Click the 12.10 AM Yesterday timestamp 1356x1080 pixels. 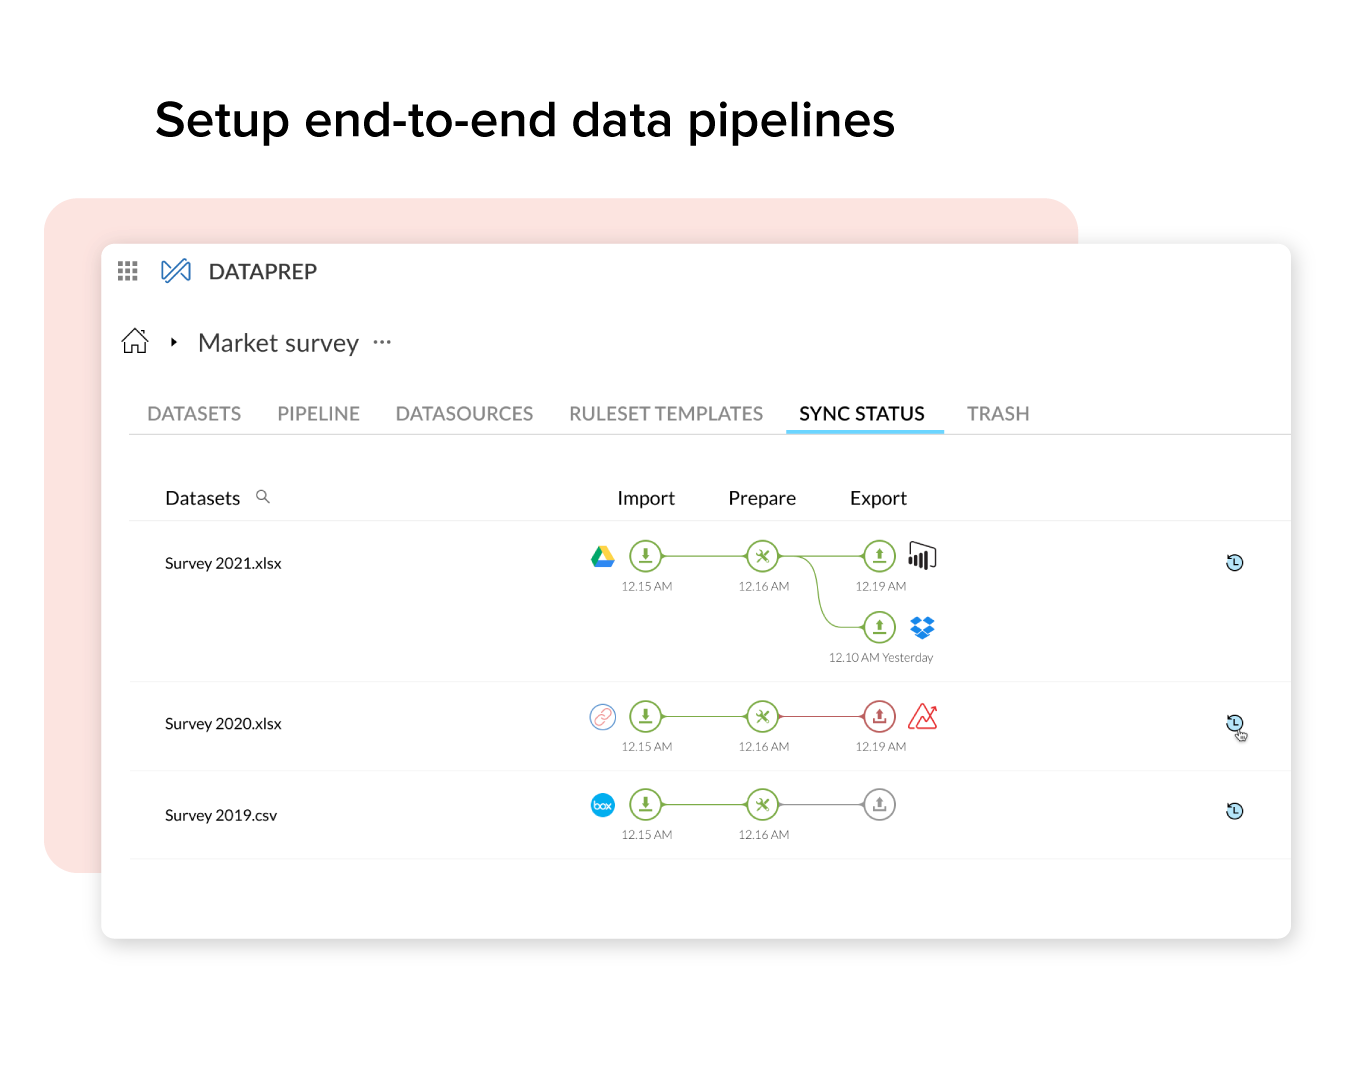click(881, 658)
